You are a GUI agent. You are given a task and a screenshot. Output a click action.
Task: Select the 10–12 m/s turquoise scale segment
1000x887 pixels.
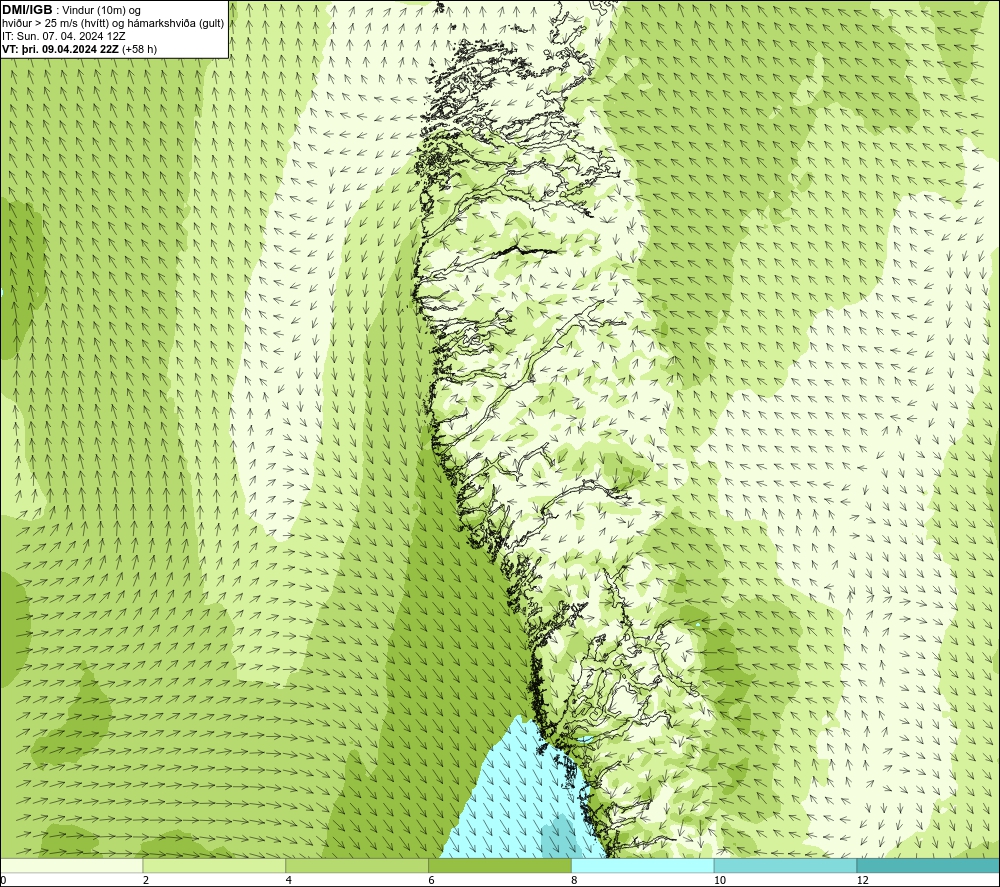tap(786, 866)
